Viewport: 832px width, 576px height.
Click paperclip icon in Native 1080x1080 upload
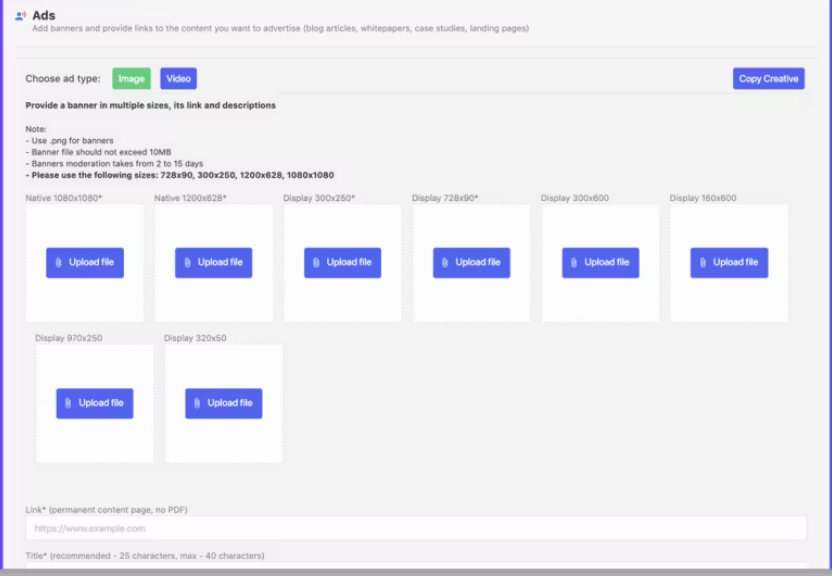58,263
